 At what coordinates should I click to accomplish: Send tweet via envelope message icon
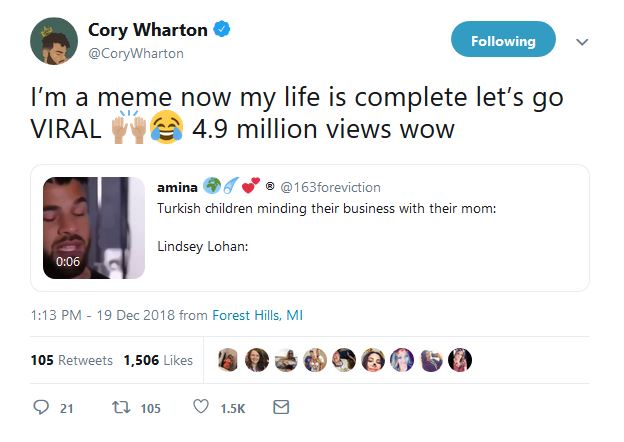[x=281, y=407]
